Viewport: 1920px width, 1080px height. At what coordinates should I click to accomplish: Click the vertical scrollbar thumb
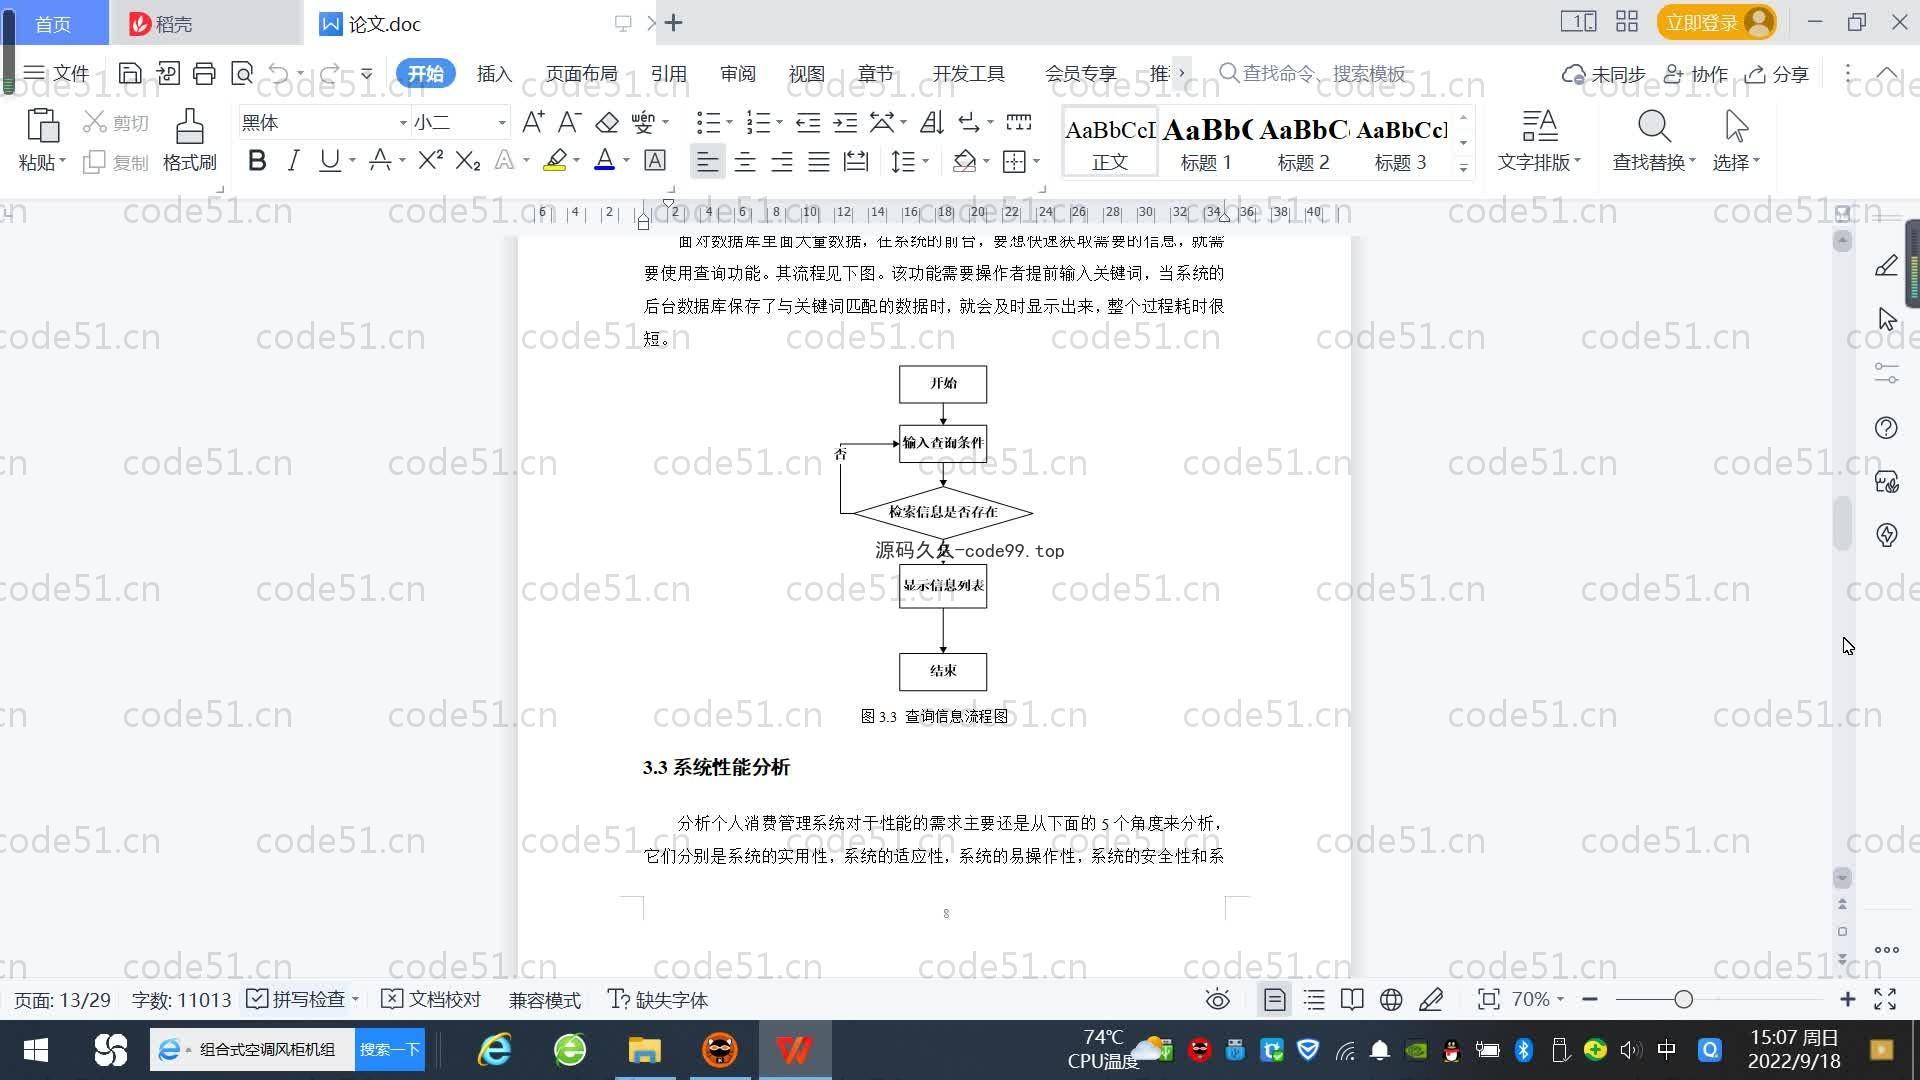click(x=1842, y=523)
